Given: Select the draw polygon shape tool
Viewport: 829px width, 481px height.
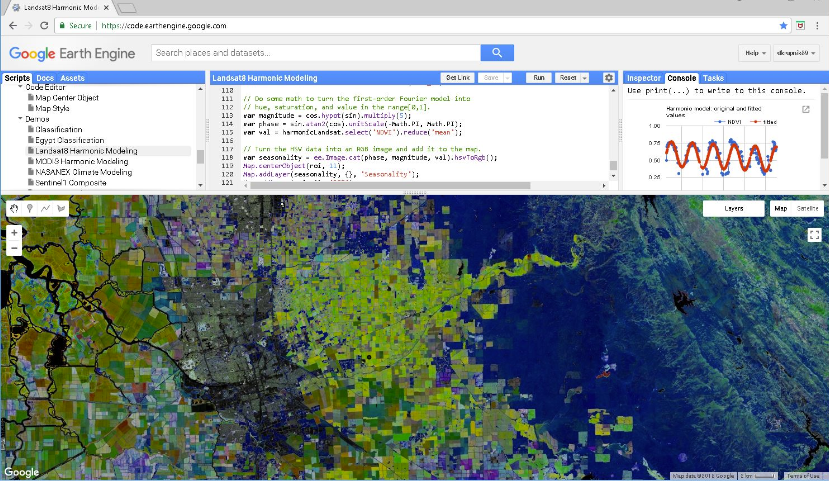Looking at the screenshot, I should (61, 208).
